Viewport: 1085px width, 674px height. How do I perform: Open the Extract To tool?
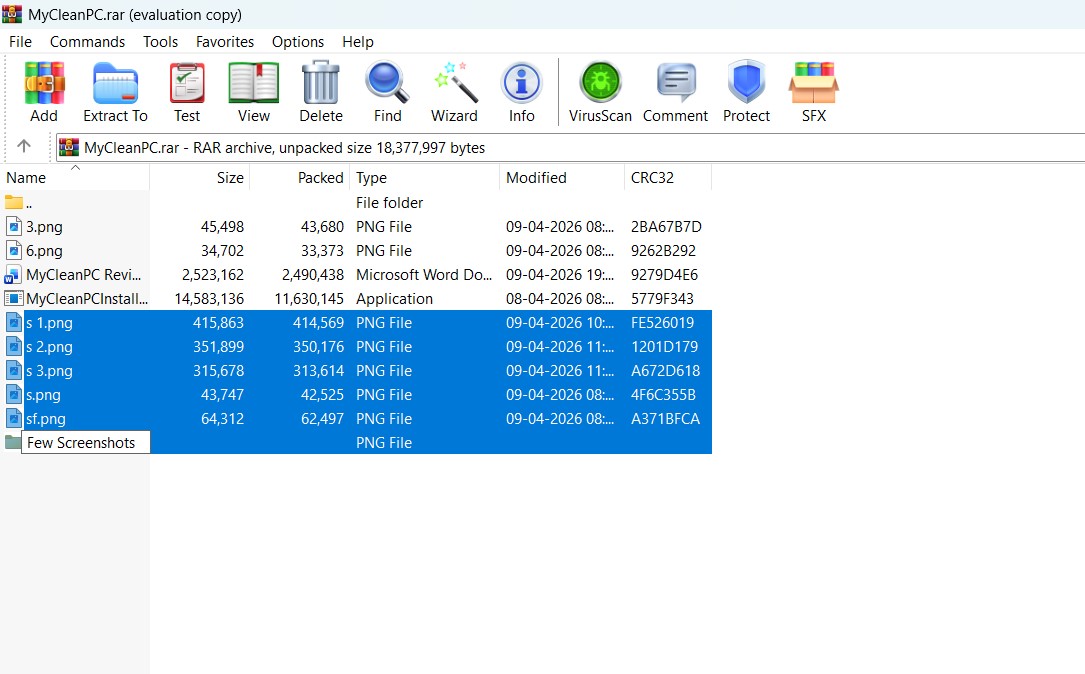click(115, 82)
